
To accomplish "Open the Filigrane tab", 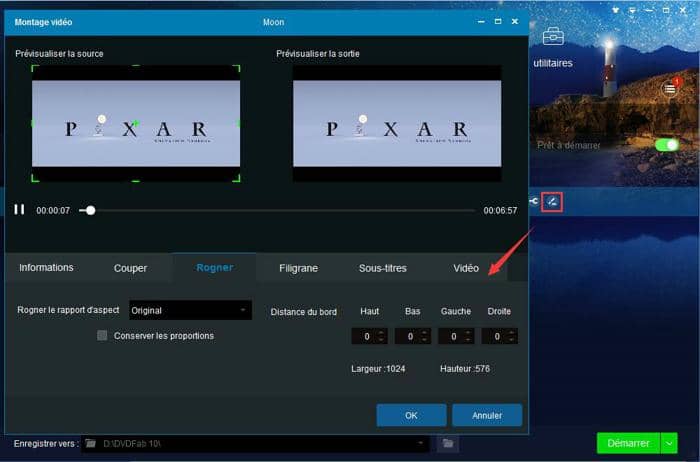I will (x=299, y=268).
